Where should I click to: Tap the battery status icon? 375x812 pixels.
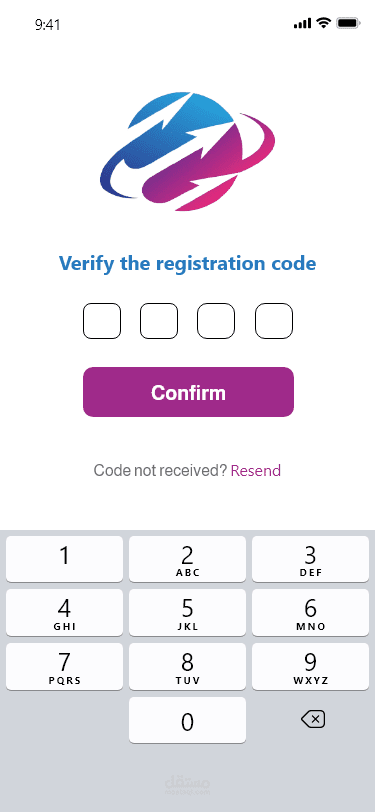348,23
